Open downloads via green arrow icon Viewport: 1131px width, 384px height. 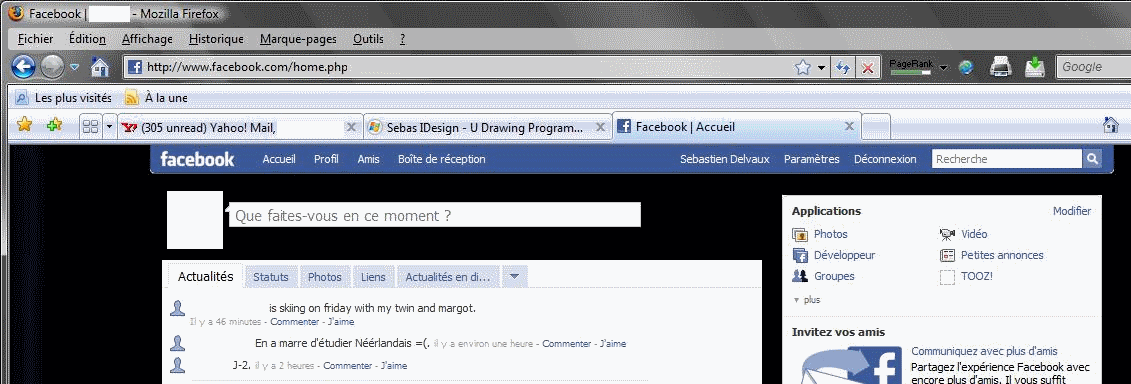click(x=1035, y=67)
